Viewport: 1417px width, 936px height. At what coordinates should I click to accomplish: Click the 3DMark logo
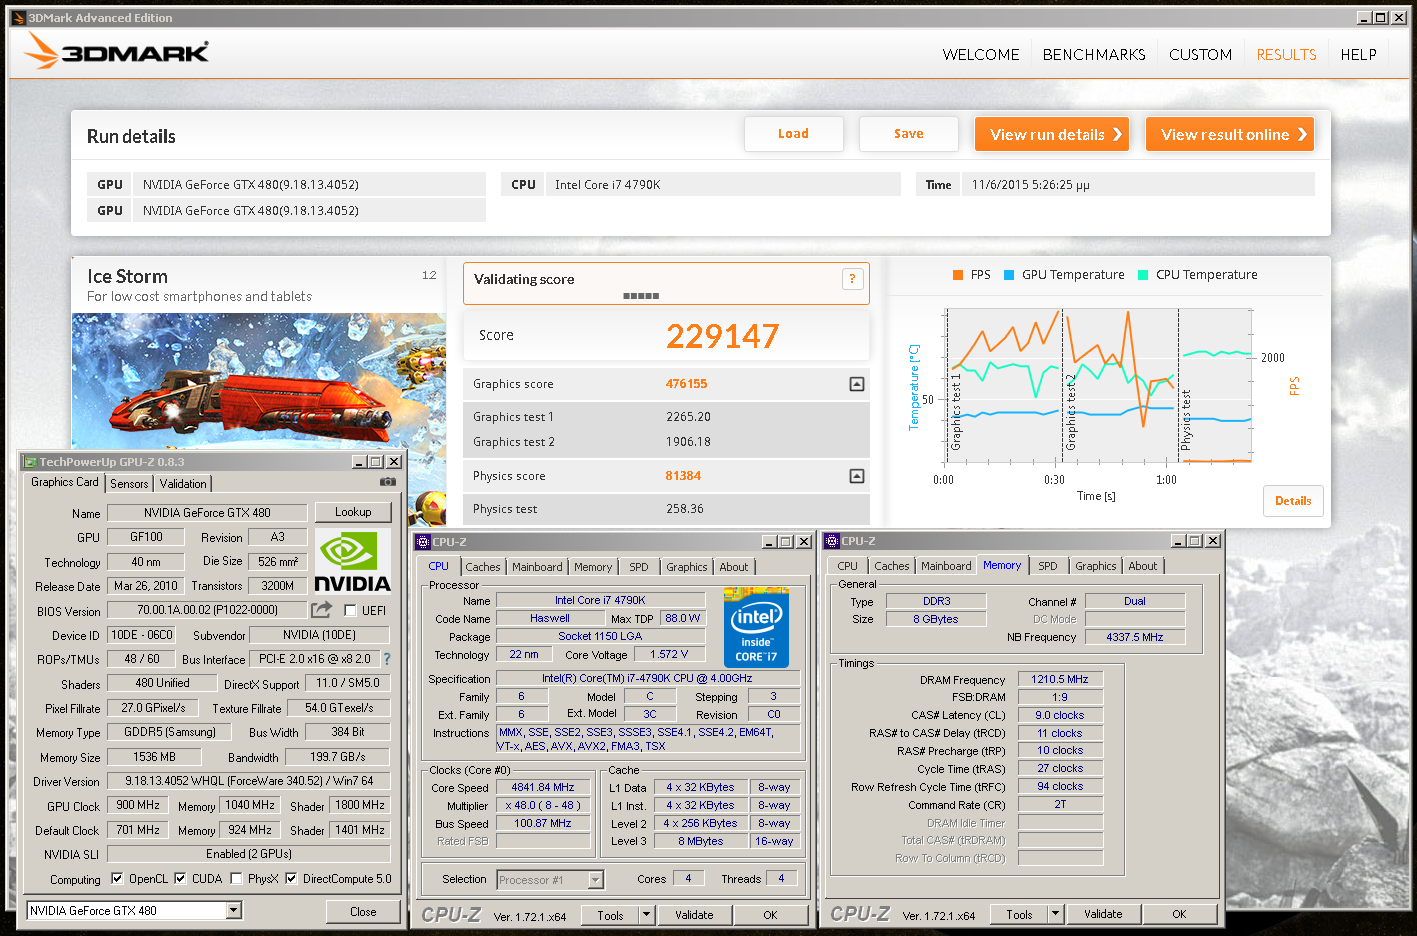click(x=117, y=52)
